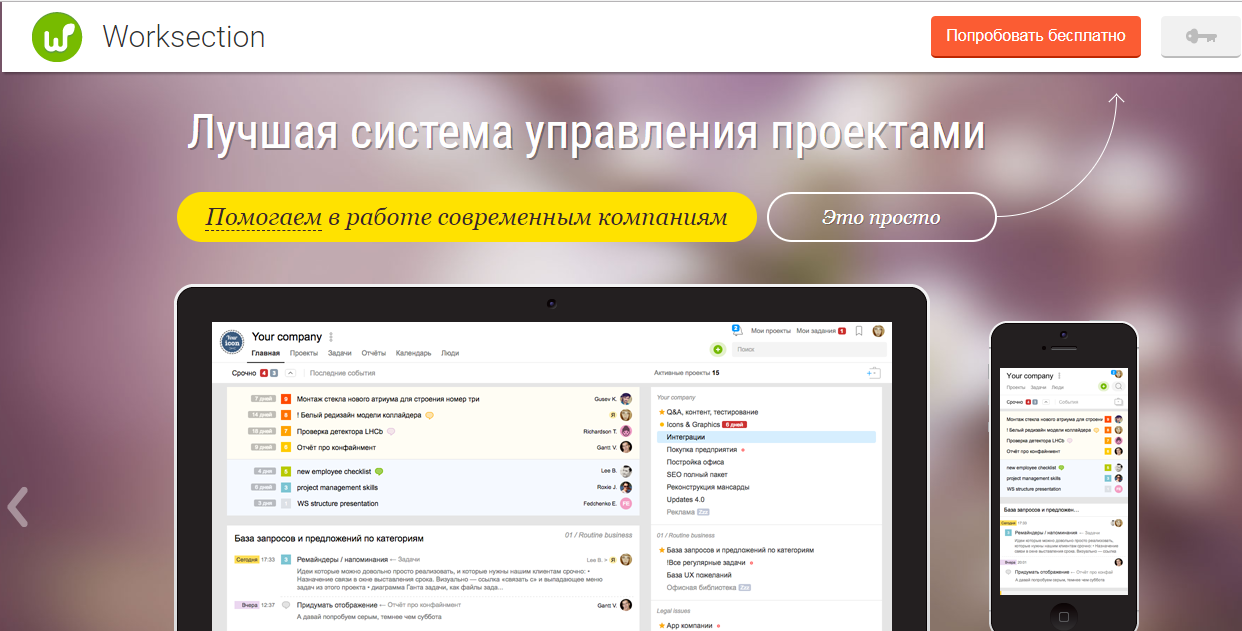Click the Worksection logo icon
Viewport: 1242px width, 631px height.
[x=55, y=36]
